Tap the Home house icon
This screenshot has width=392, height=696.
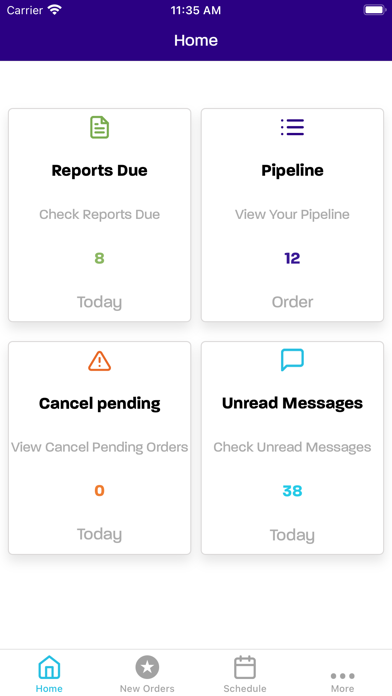(49, 667)
